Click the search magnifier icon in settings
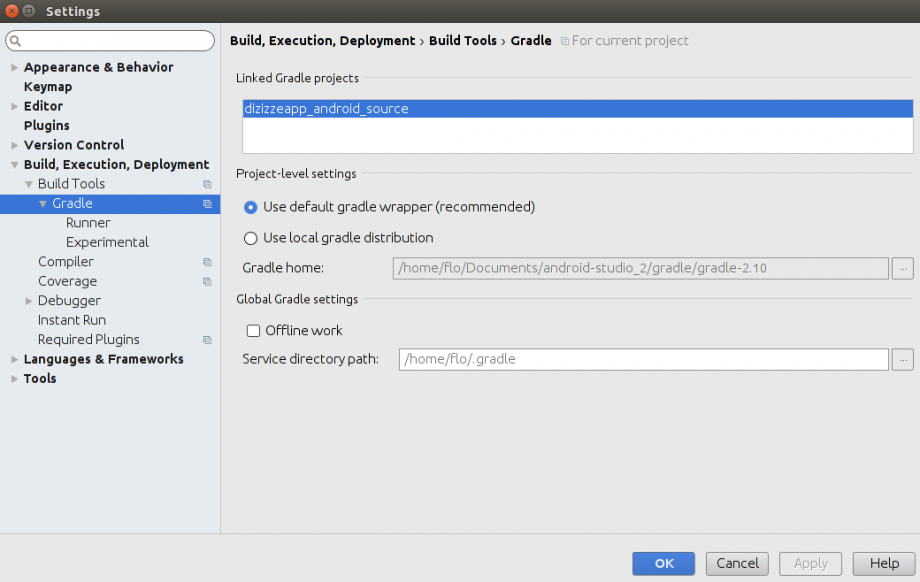 click(x=16, y=41)
